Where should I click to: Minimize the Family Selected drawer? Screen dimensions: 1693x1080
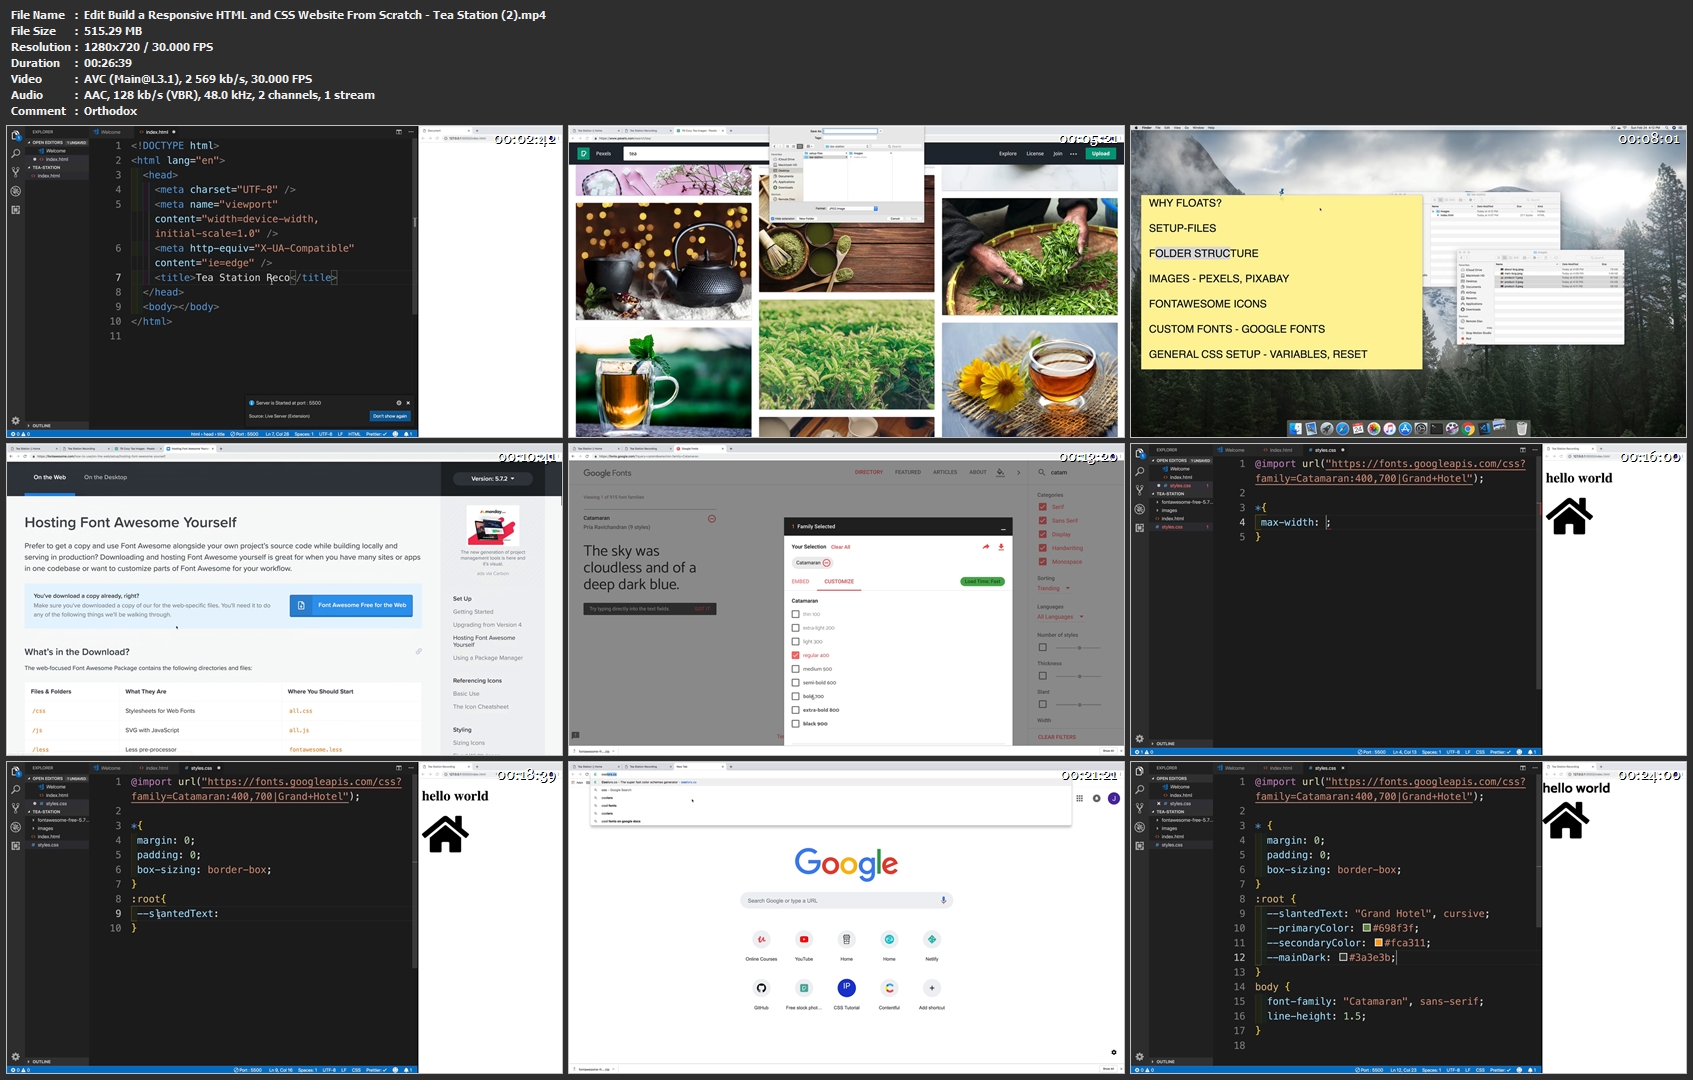[1002, 527]
